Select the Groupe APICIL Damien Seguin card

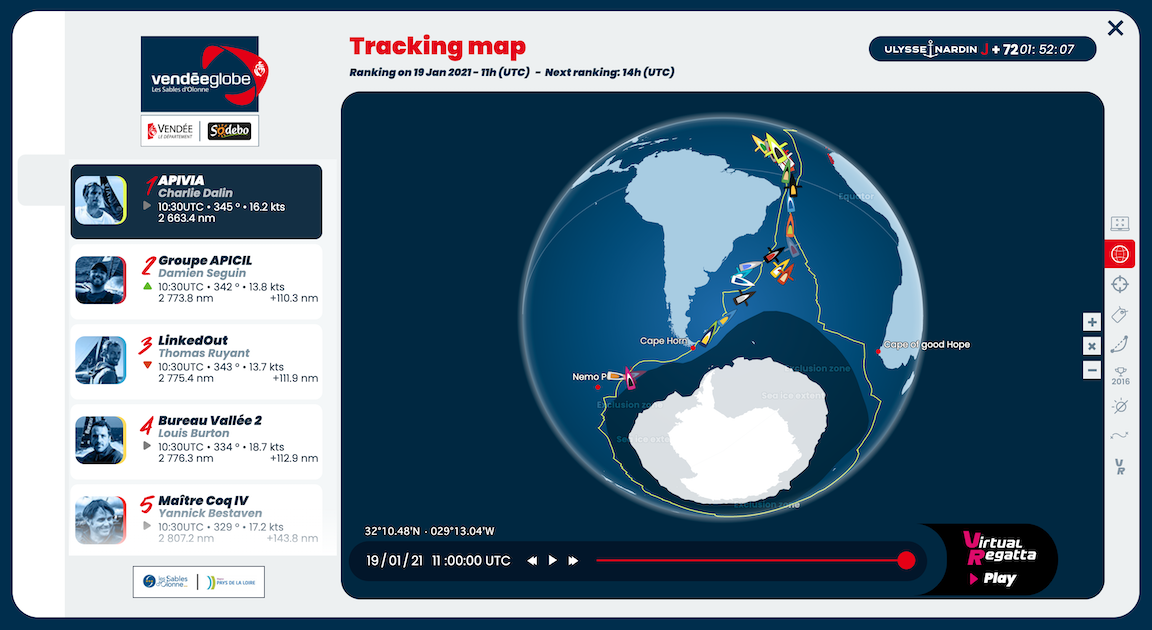pyautogui.click(x=196, y=281)
